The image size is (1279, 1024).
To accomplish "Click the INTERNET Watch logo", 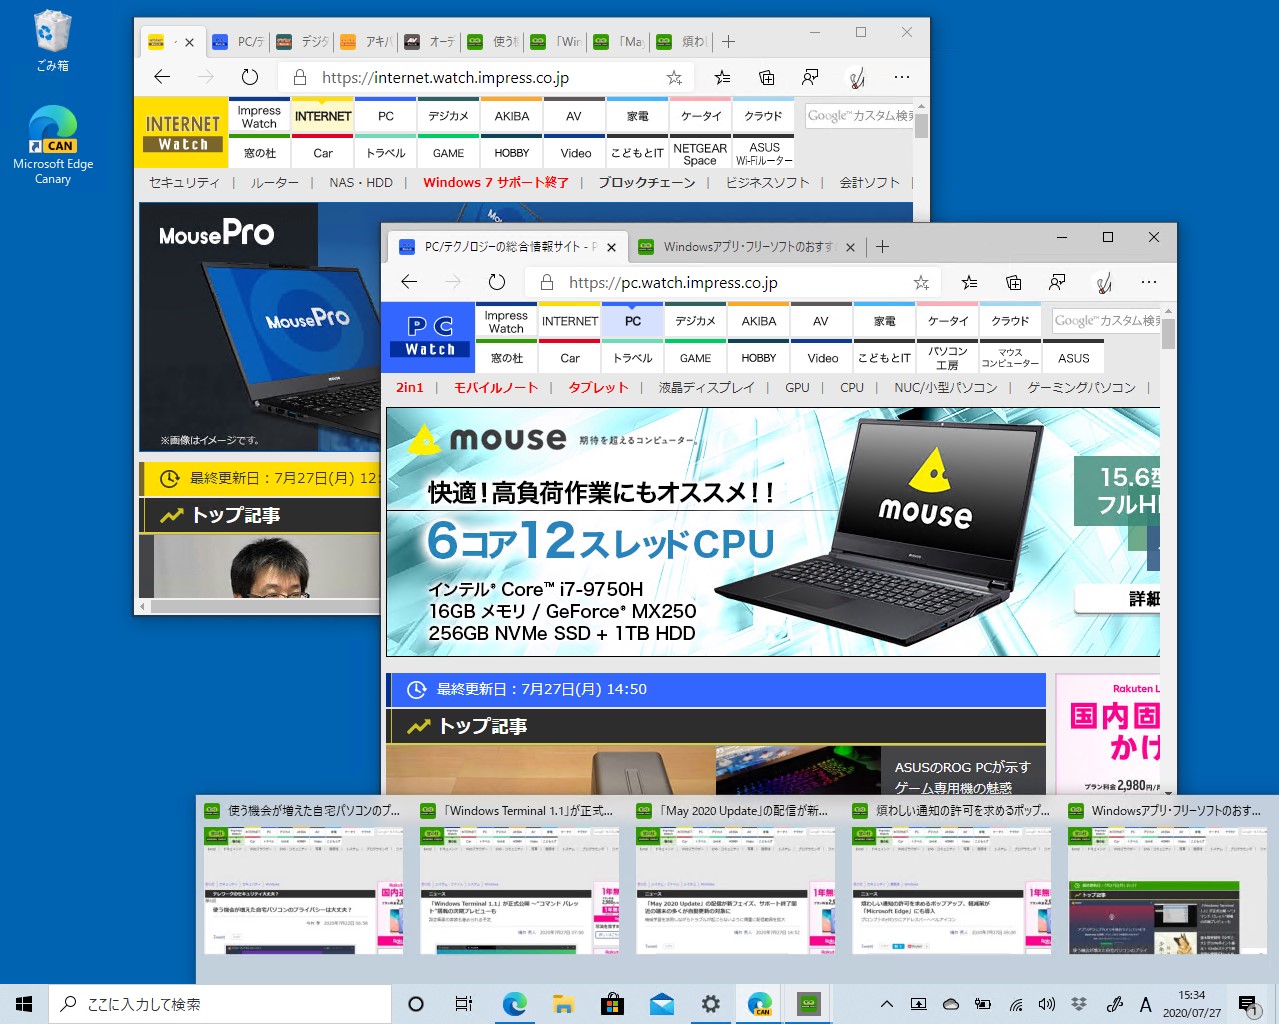I will (181, 131).
